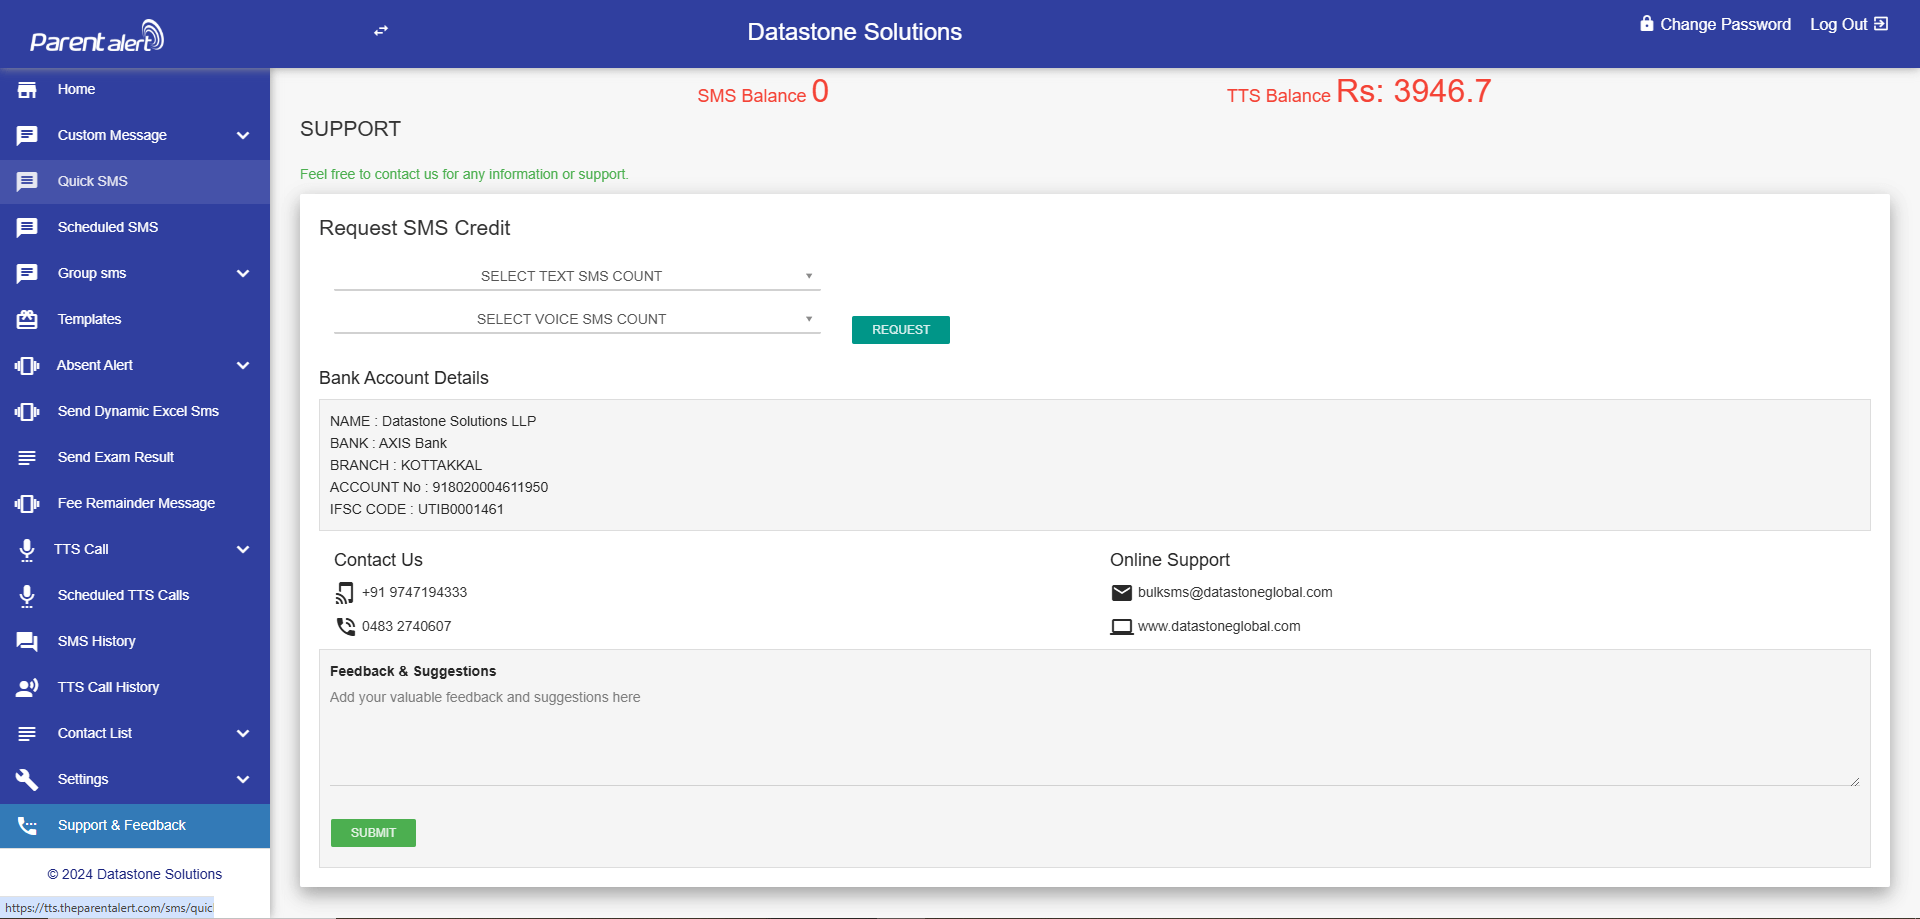Click the feedback textarea corner grip handle

(1854, 781)
